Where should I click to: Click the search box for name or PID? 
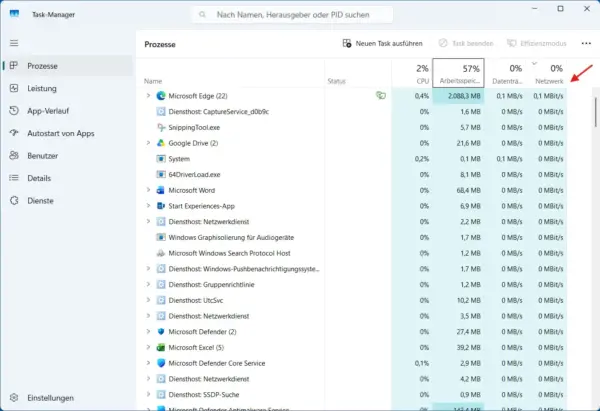(x=293, y=15)
